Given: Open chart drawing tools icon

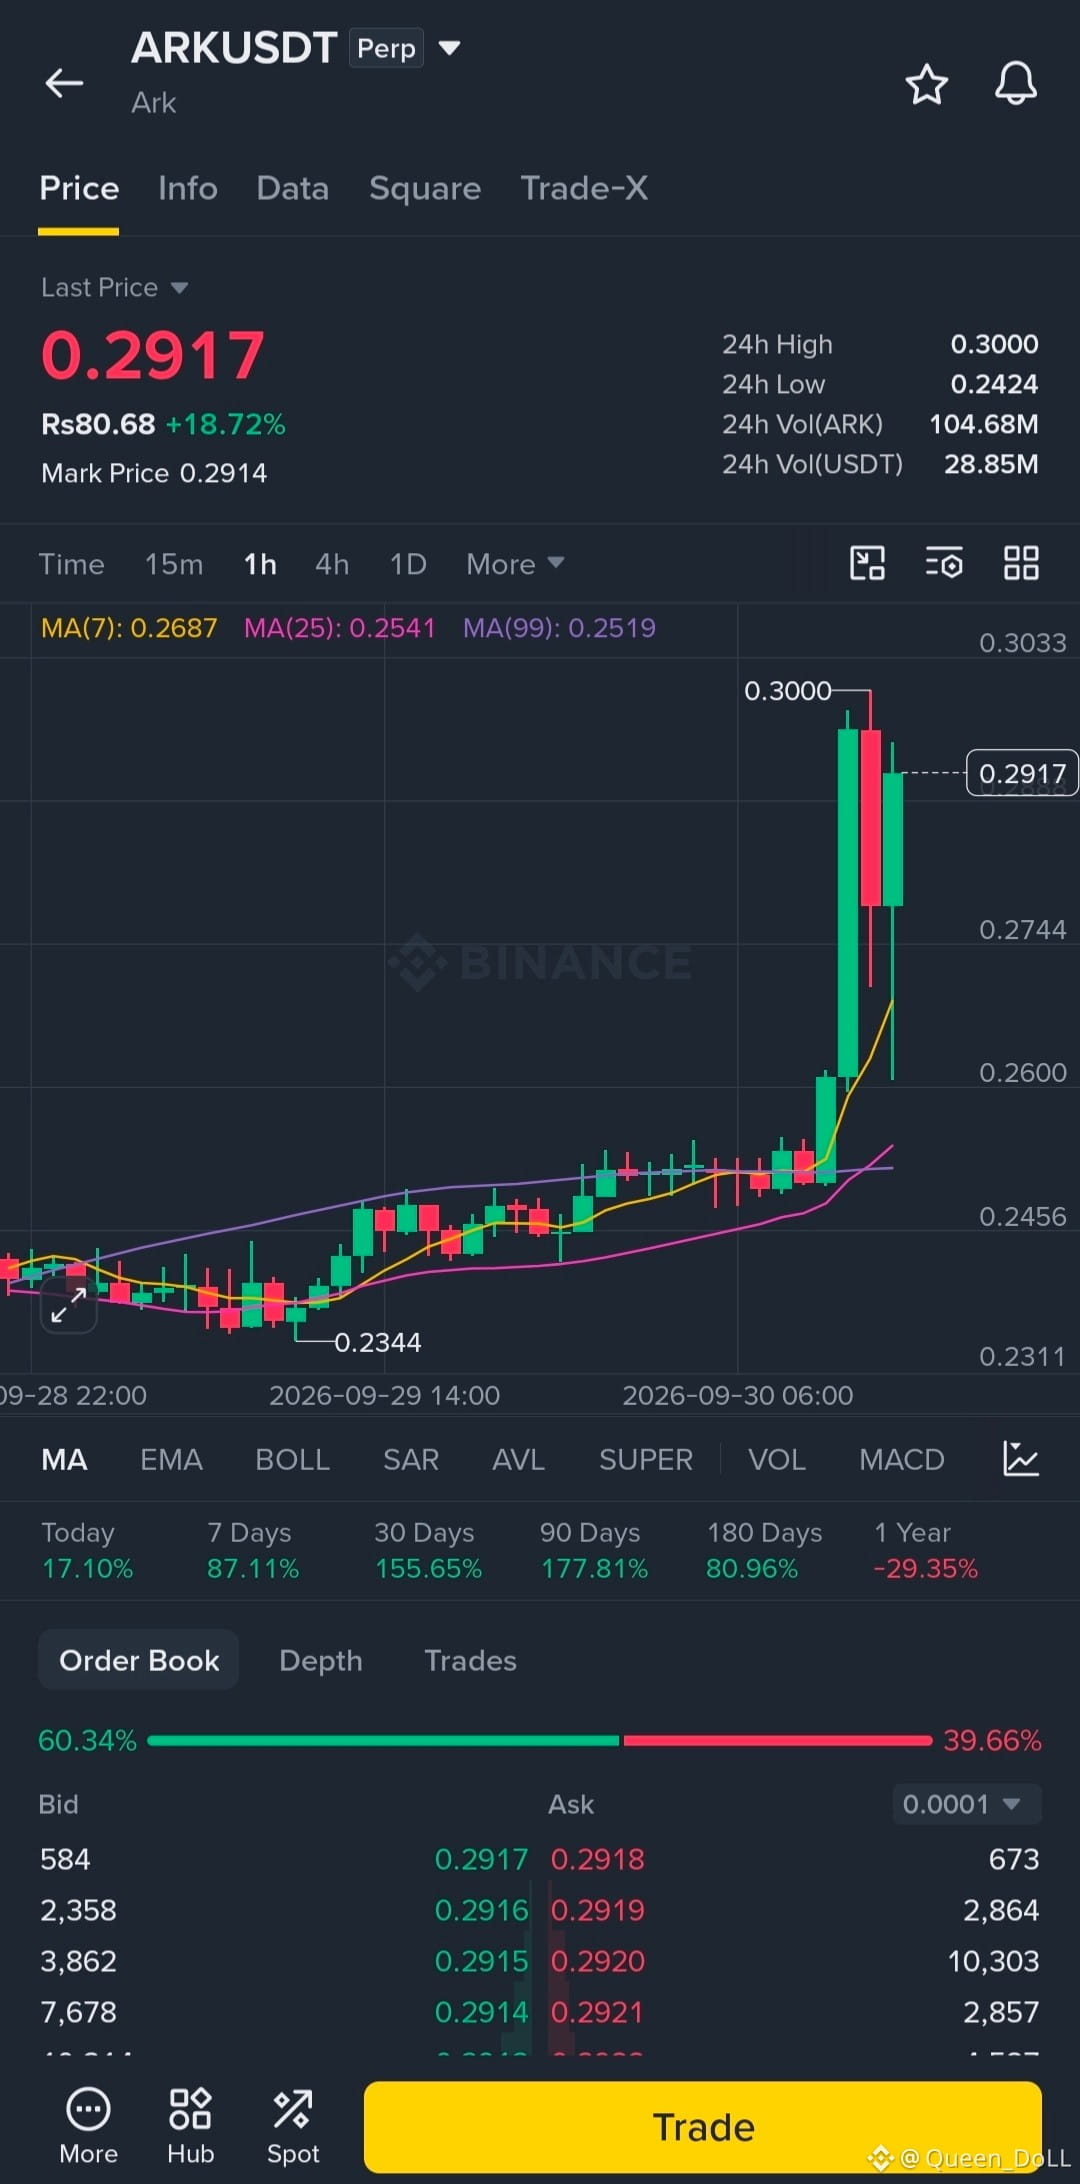Looking at the screenshot, I should click(x=867, y=563).
